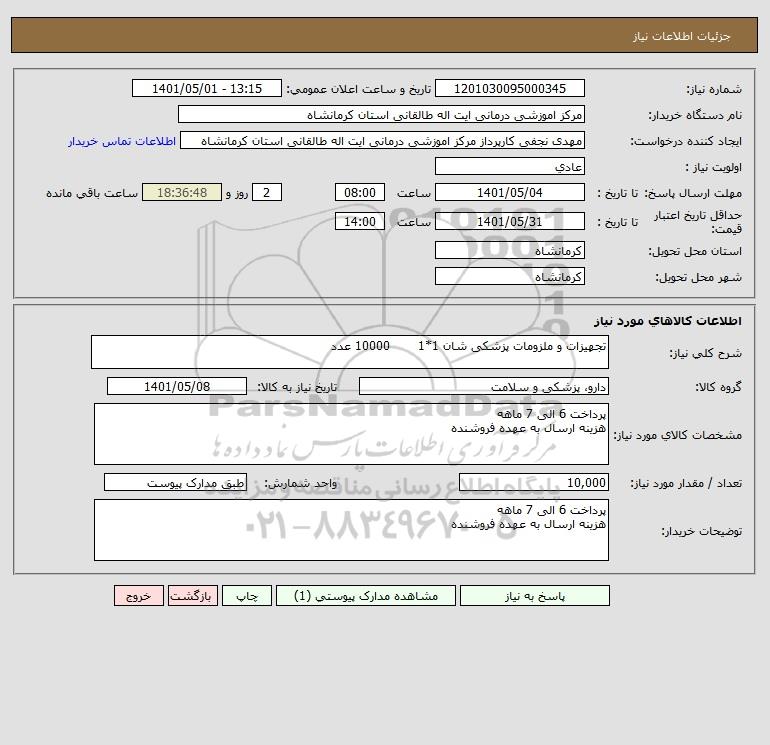Image resolution: width=770 pixels, height=745 pixels.
Task: Click the تعداد / مقدار مورد نیاز label
Action: (686, 484)
